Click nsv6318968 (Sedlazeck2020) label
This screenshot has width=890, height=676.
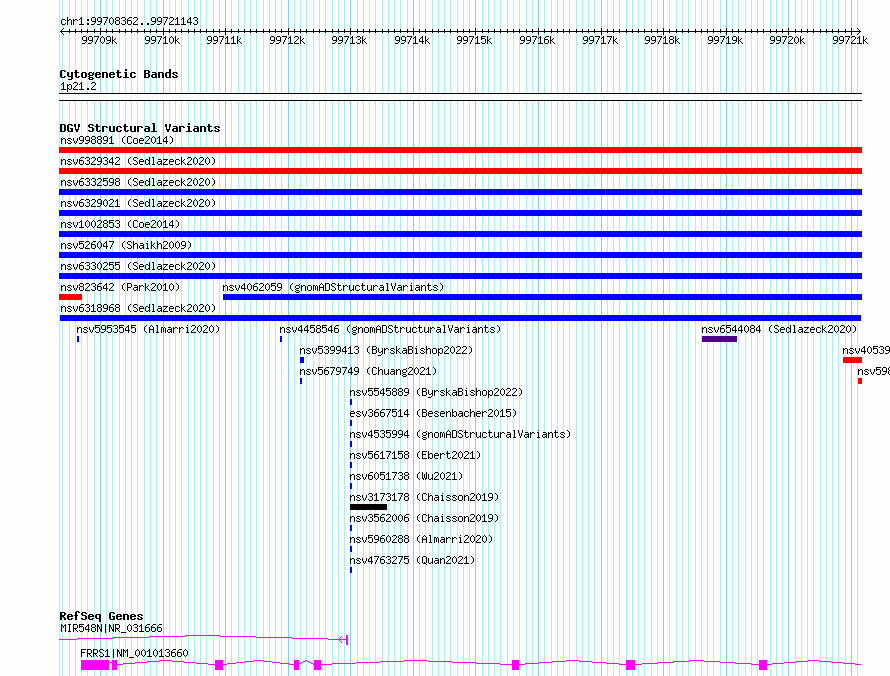[138, 308]
